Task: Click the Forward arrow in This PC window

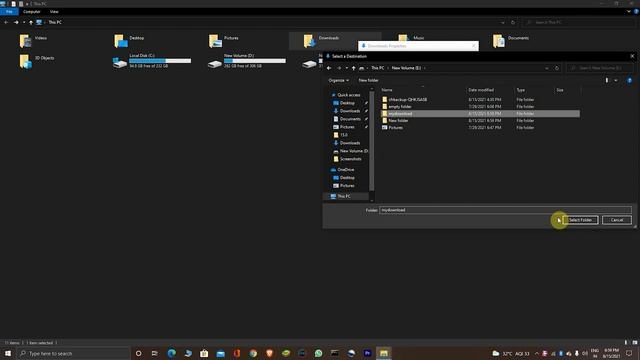Action: (x=16, y=22)
